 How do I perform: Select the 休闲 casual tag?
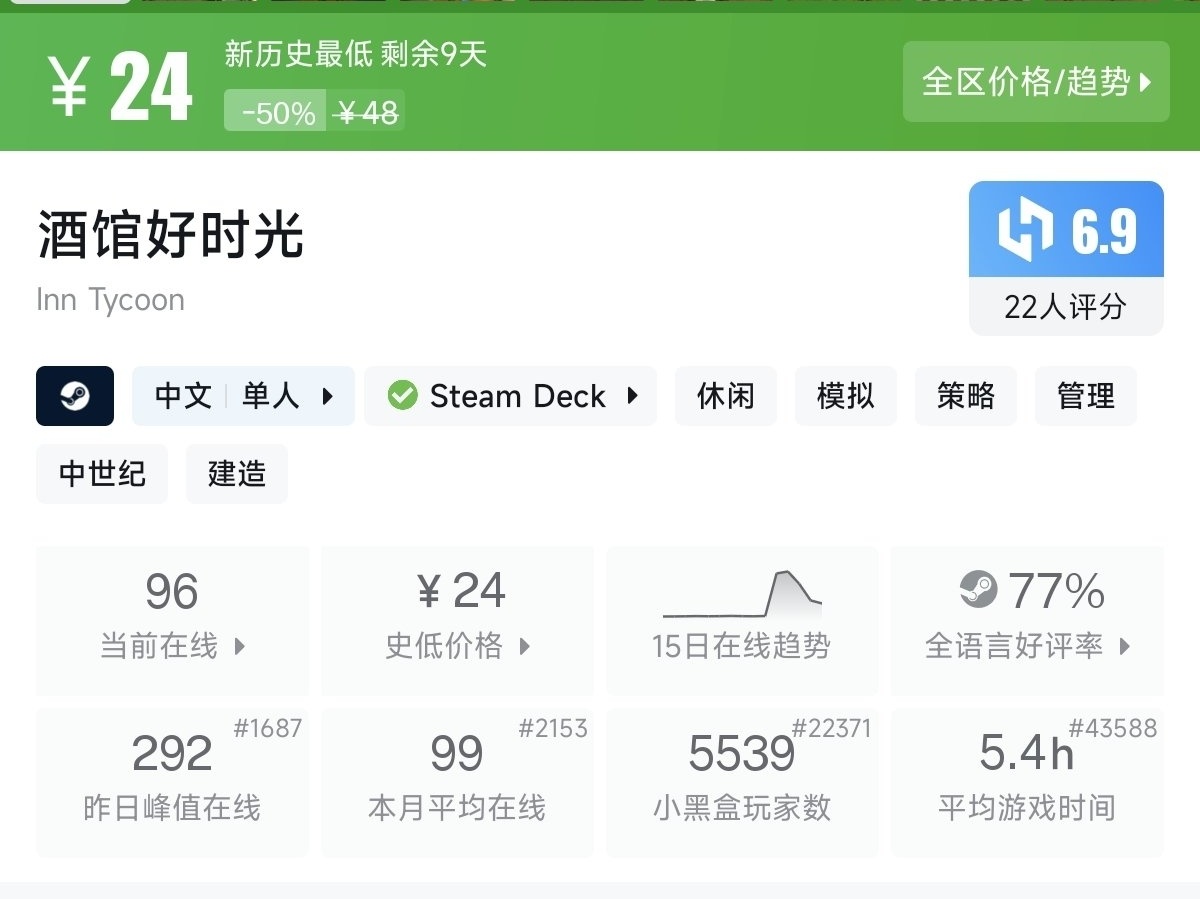point(726,396)
